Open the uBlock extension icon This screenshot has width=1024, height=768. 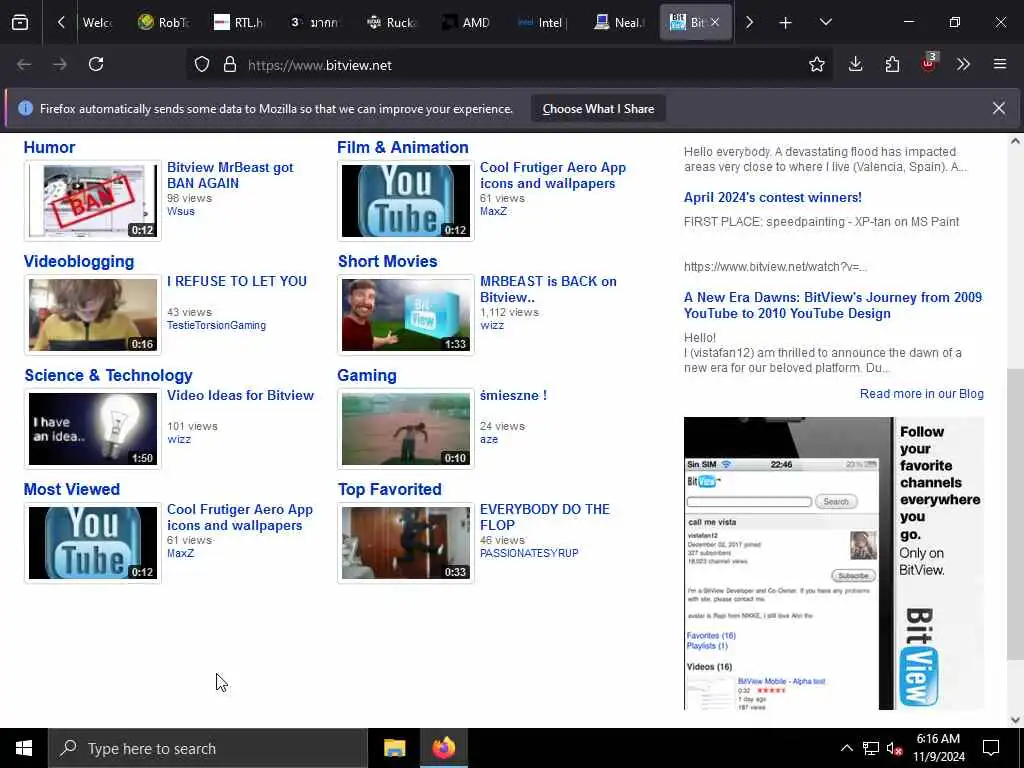(x=928, y=63)
